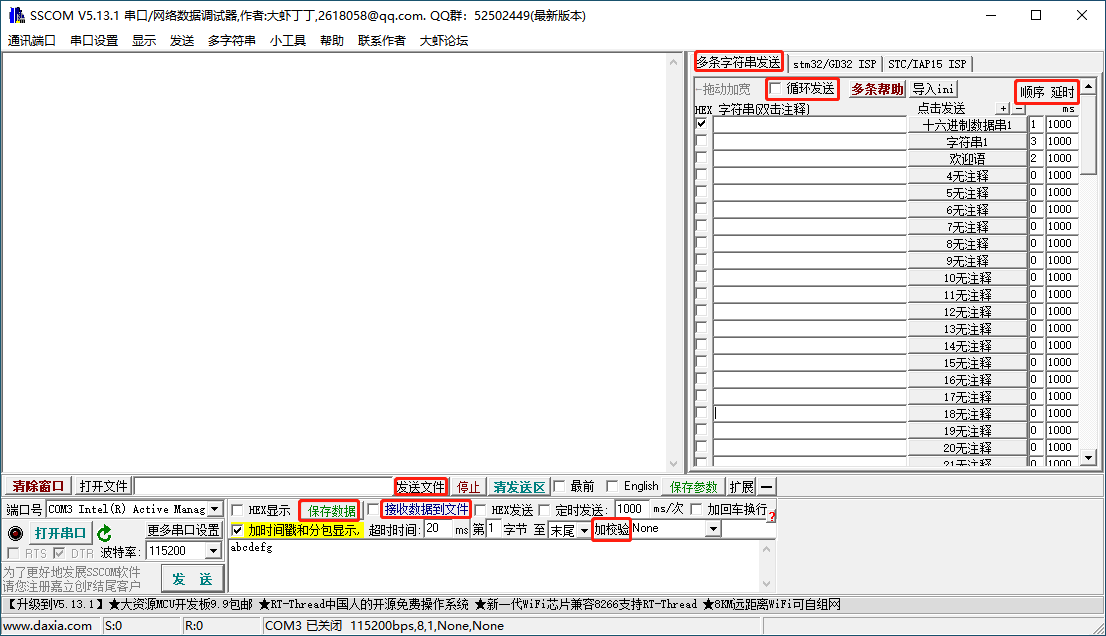The width and height of the screenshot is (1106, 636).
Task: Click the SSCOM app icon in the title bar
Action: [x=16, y=15]
